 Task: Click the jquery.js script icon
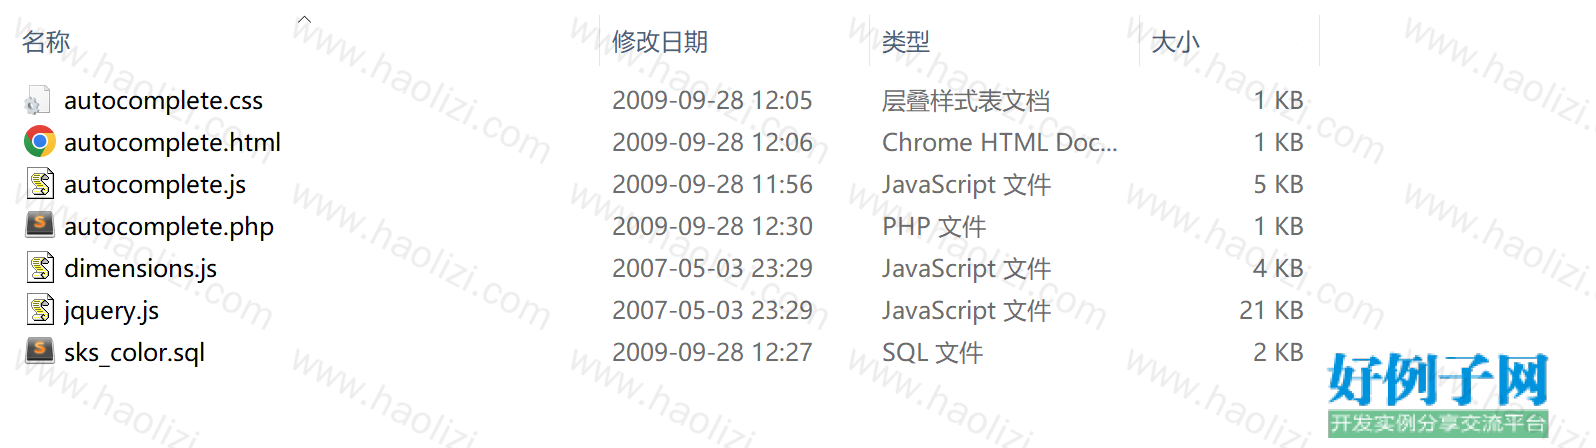pos(40,310)
